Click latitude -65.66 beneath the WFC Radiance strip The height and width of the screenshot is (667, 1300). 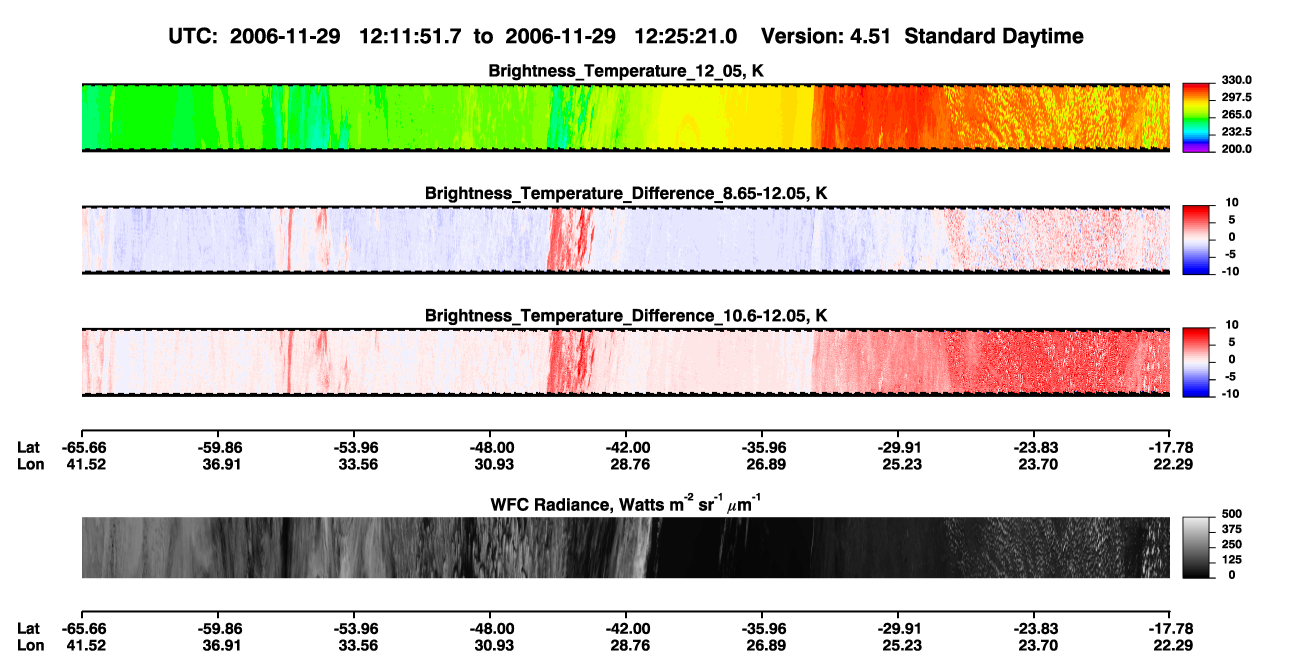[x=82, y=629]
